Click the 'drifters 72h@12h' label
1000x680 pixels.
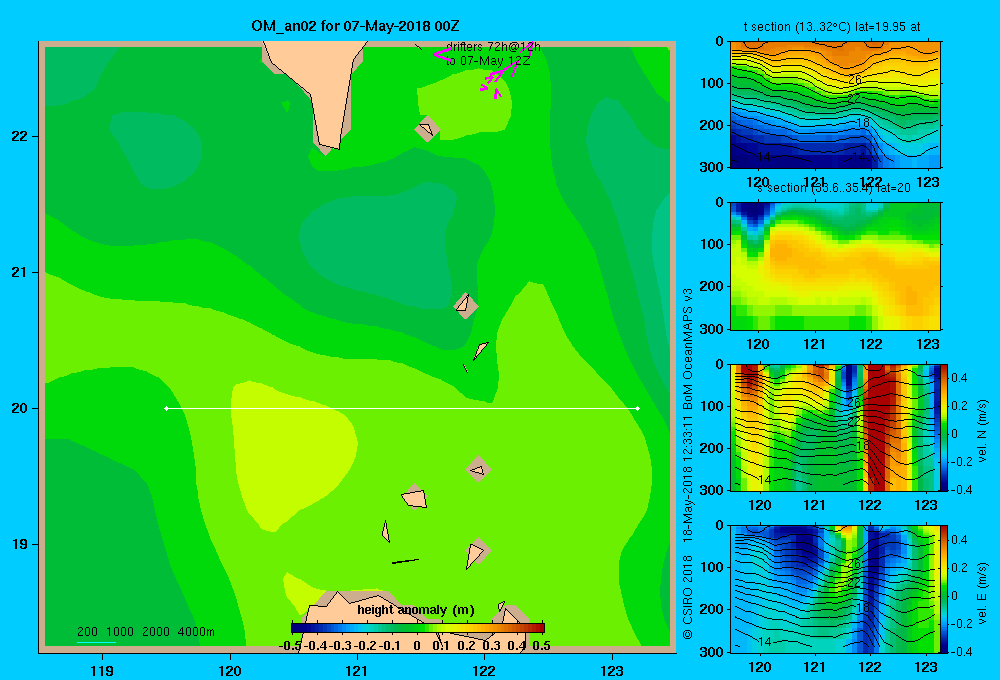493,47
